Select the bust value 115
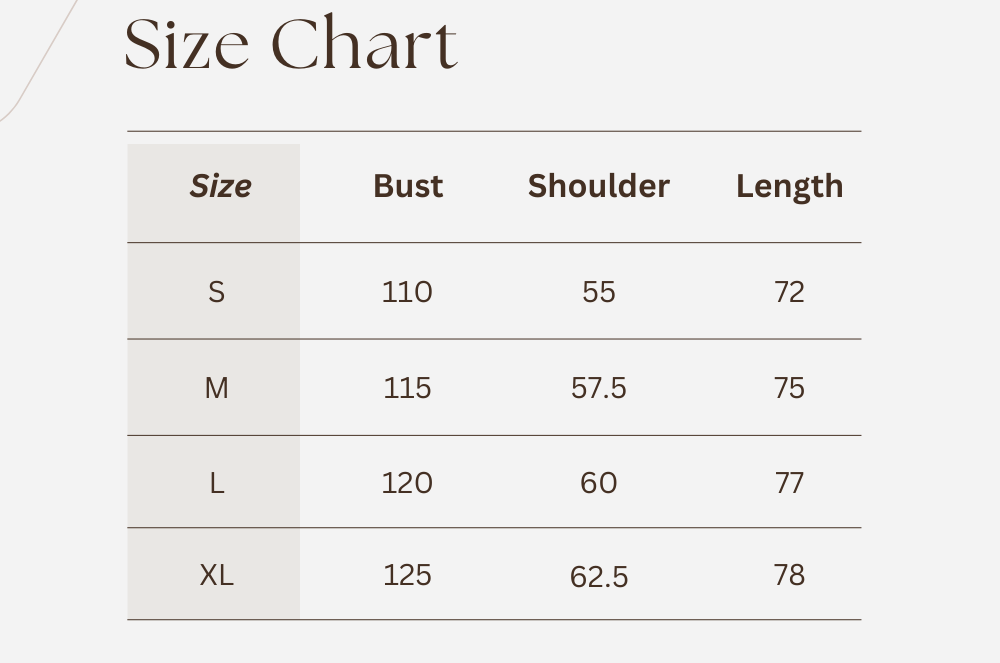Image resolution: width=1000 pixels, height=663 pixels. click(x=407, y=388)
